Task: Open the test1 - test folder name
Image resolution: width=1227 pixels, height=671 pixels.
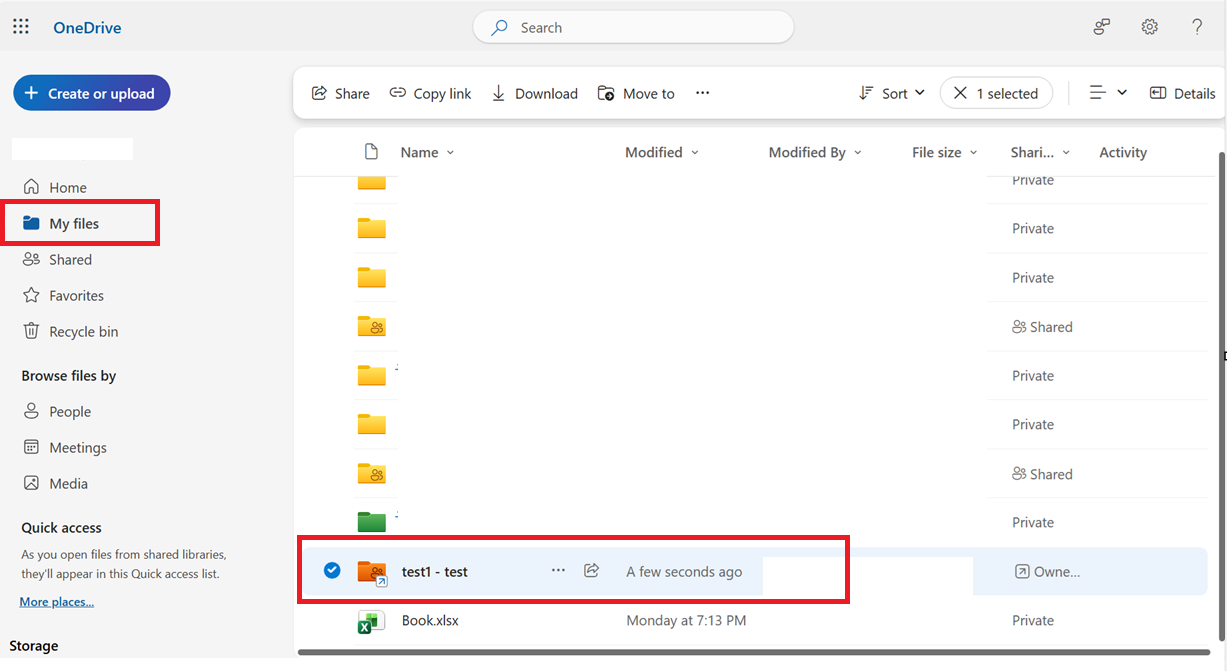Action: tap(435, 572)
